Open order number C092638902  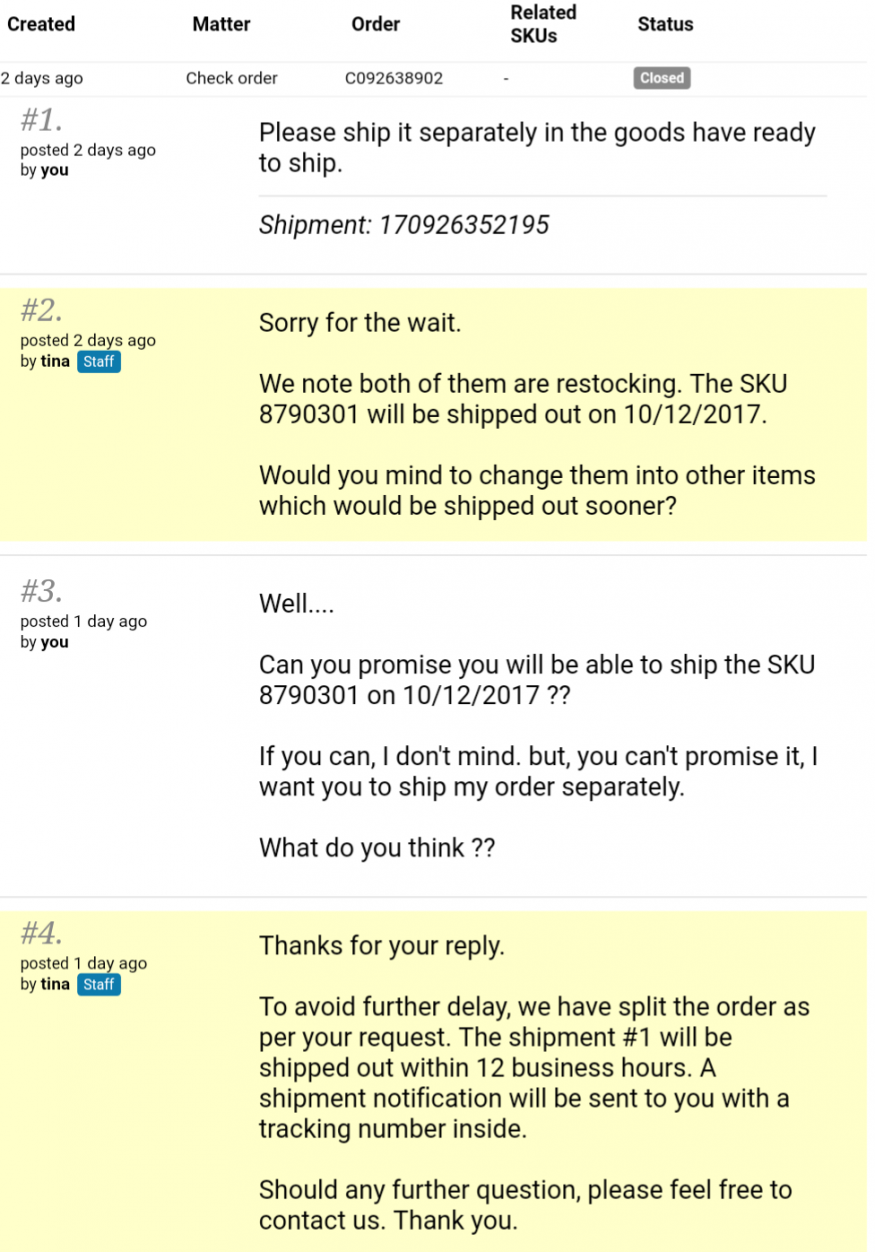point(394,78)
